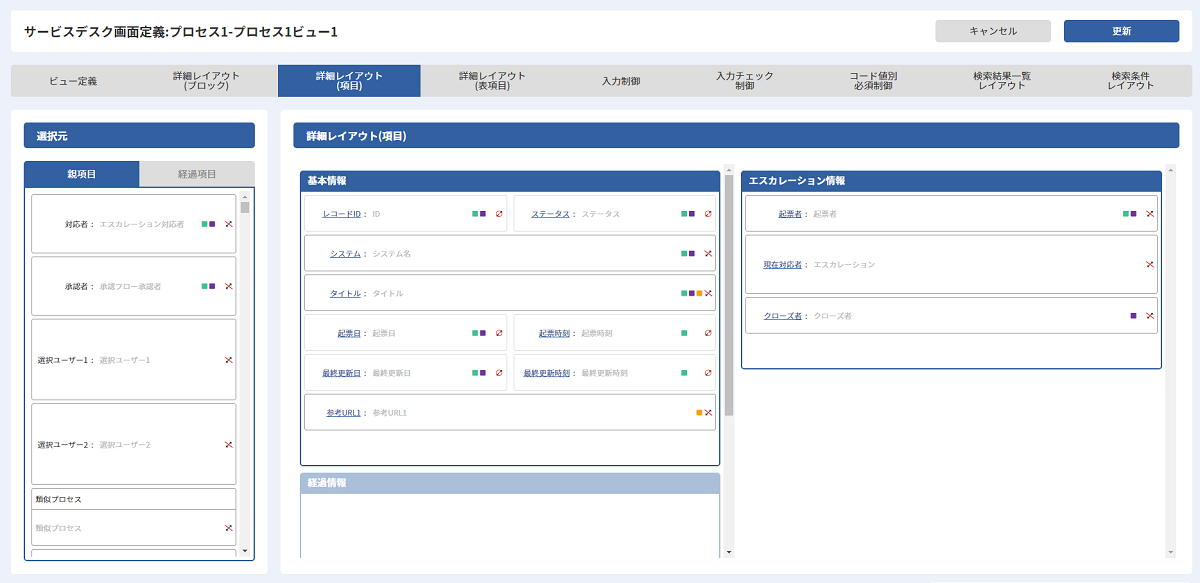This screenshot has width=1200, height=583.
Task: Click the purple square on the システム row
Action: (x=692, y=254)
